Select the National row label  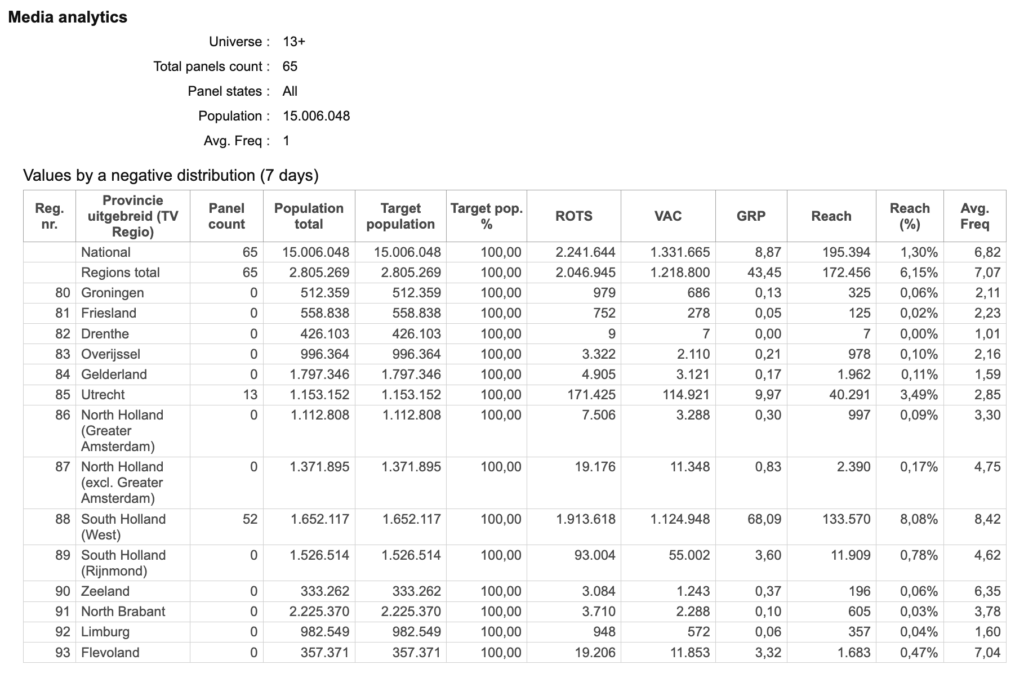click(x=106, y=252)
